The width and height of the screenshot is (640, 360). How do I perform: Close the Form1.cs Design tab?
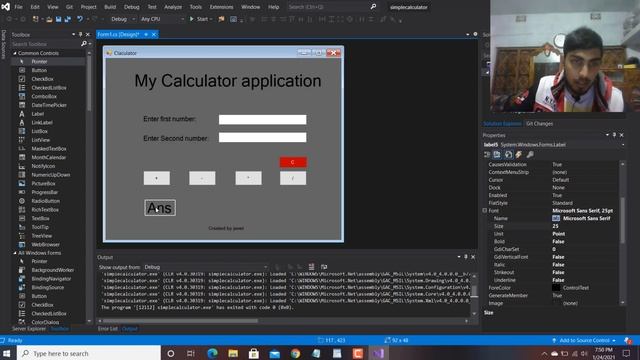[154, 35]
